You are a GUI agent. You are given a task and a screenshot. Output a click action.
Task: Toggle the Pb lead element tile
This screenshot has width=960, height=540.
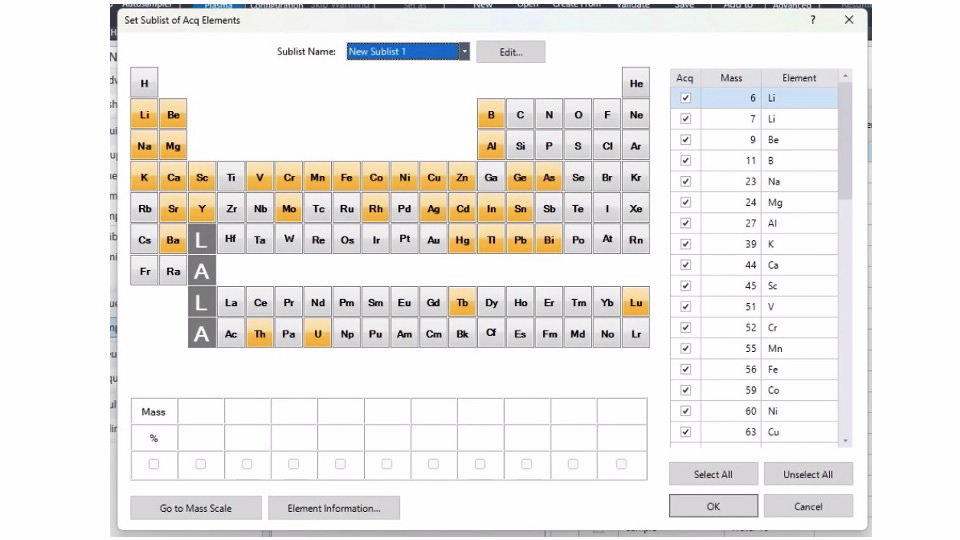(x=521, y=240)
